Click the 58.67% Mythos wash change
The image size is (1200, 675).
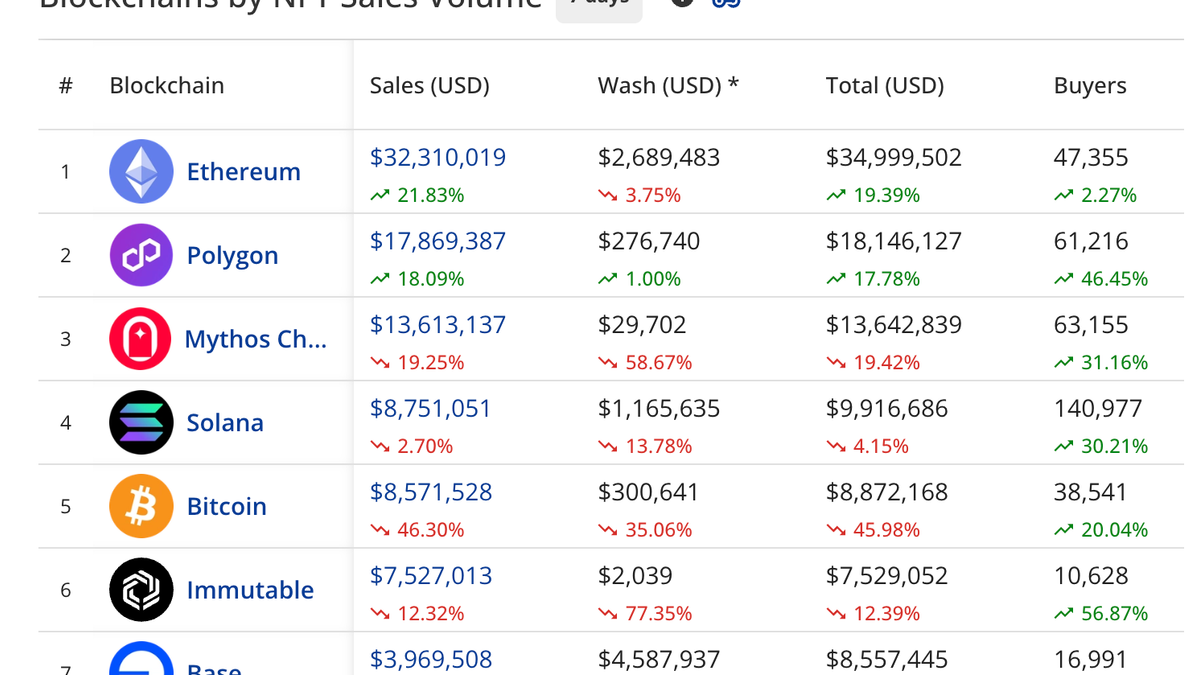click(x=645, y=362)
